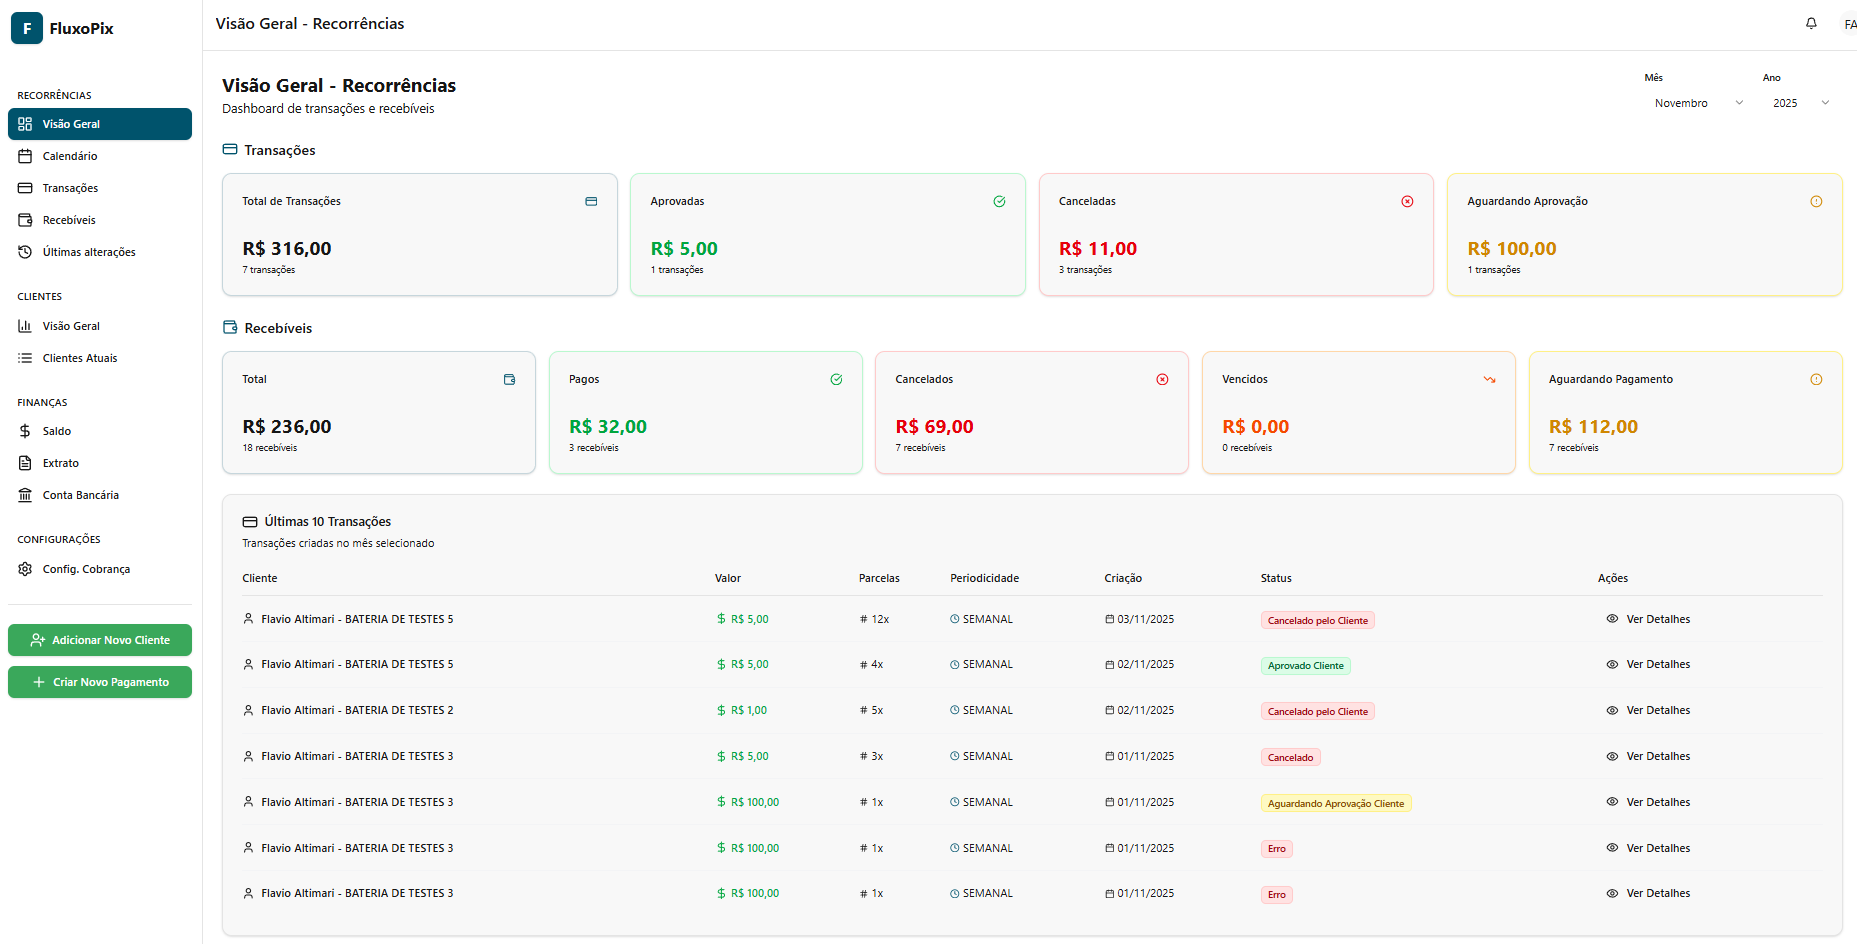Click Adicionar Novo Cliente button
Screen dimensions: 1857x944
[x=100, y=640]
